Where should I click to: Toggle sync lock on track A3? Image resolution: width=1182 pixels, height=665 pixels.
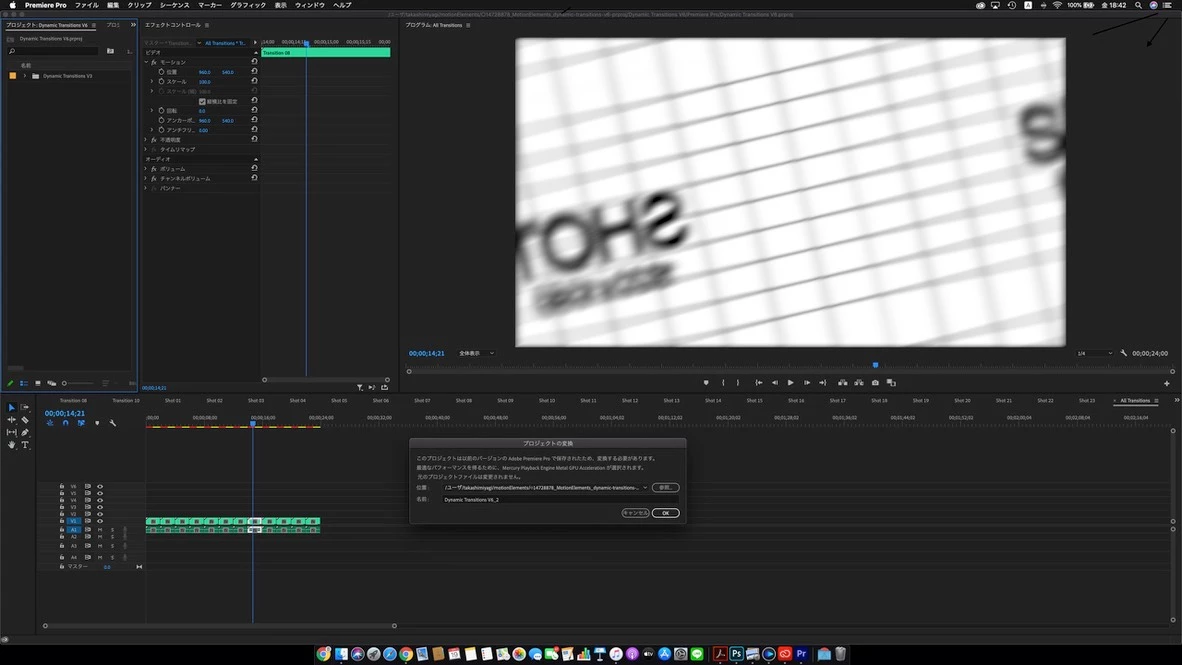point(87,546)
